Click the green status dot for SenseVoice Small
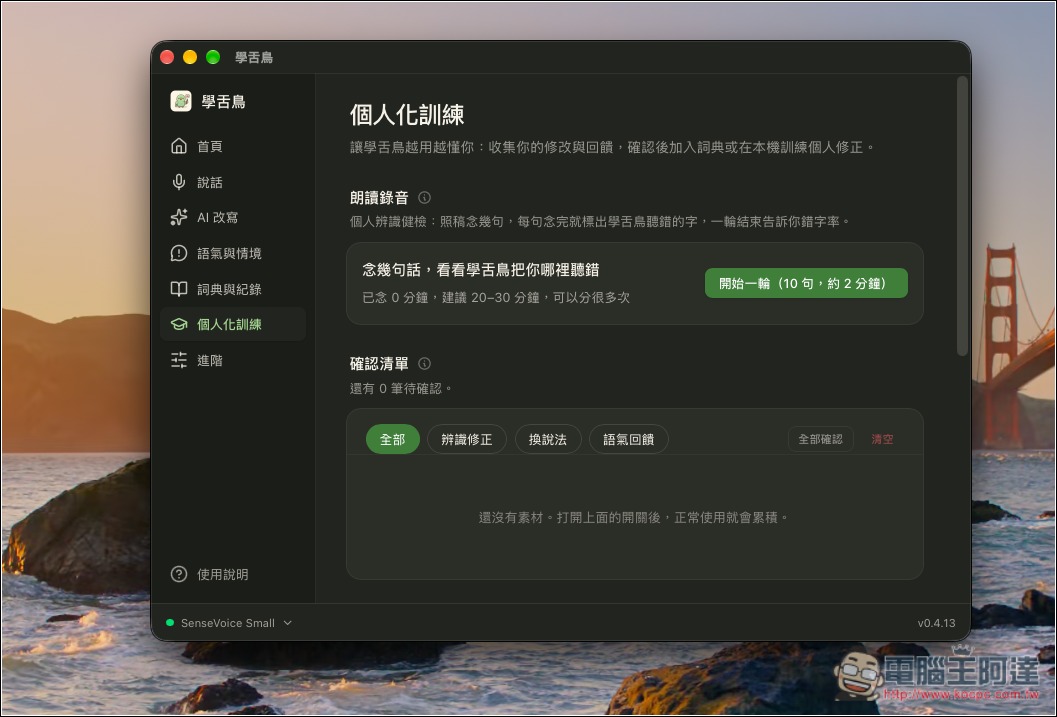The image size is (1057, 717). coord(170,623)
